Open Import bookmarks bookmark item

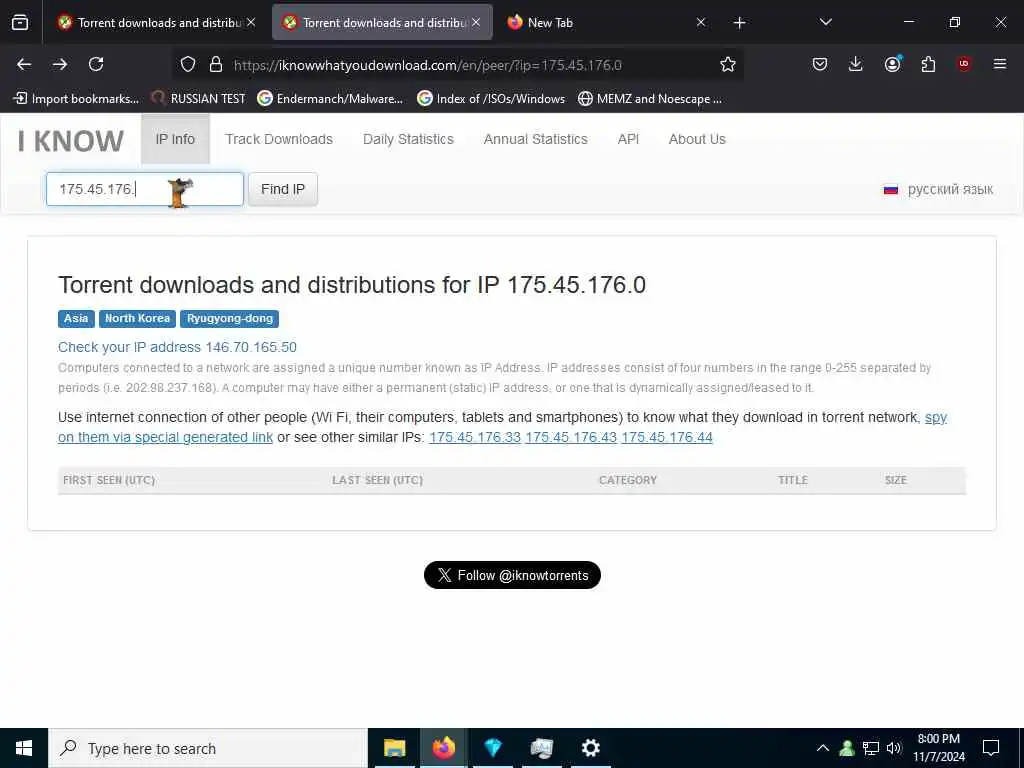click(76, 99)
